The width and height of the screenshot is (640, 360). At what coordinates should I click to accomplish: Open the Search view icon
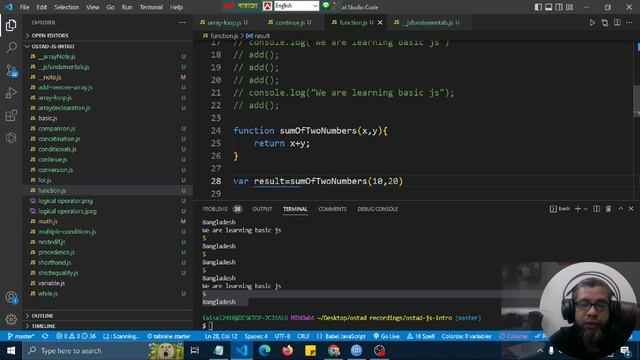[x=11, y=47]
